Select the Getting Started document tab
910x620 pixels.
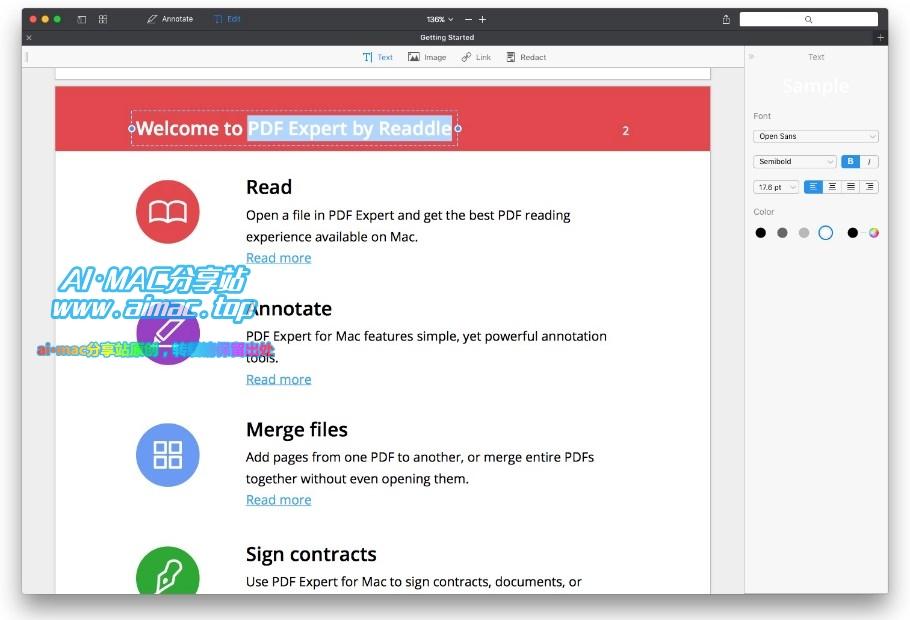[447, 37]
